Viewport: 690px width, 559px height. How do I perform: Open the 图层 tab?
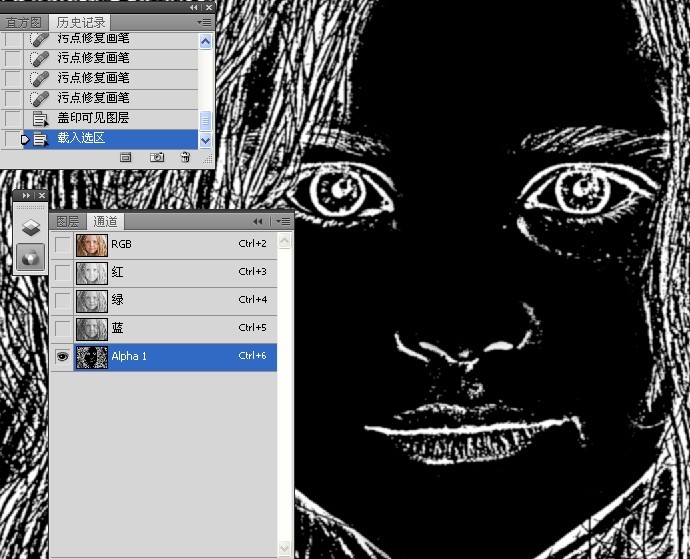[67, 221]
